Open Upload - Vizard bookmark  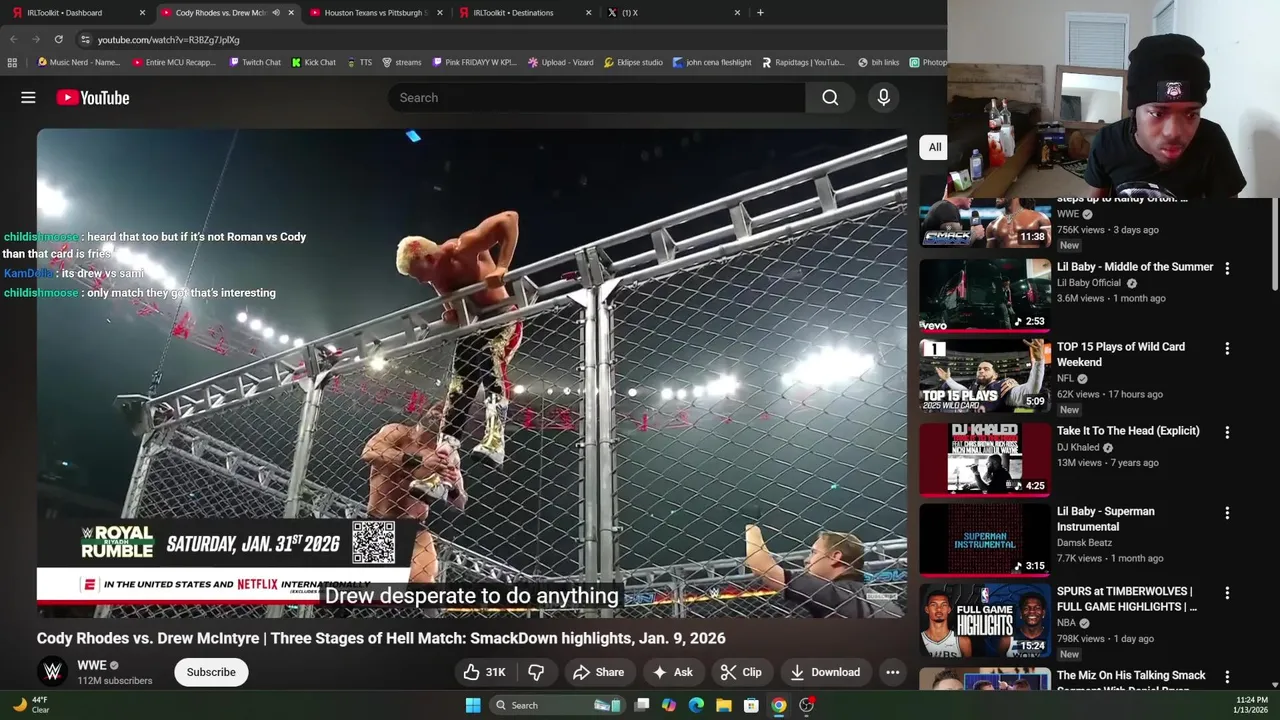point(561,62)
